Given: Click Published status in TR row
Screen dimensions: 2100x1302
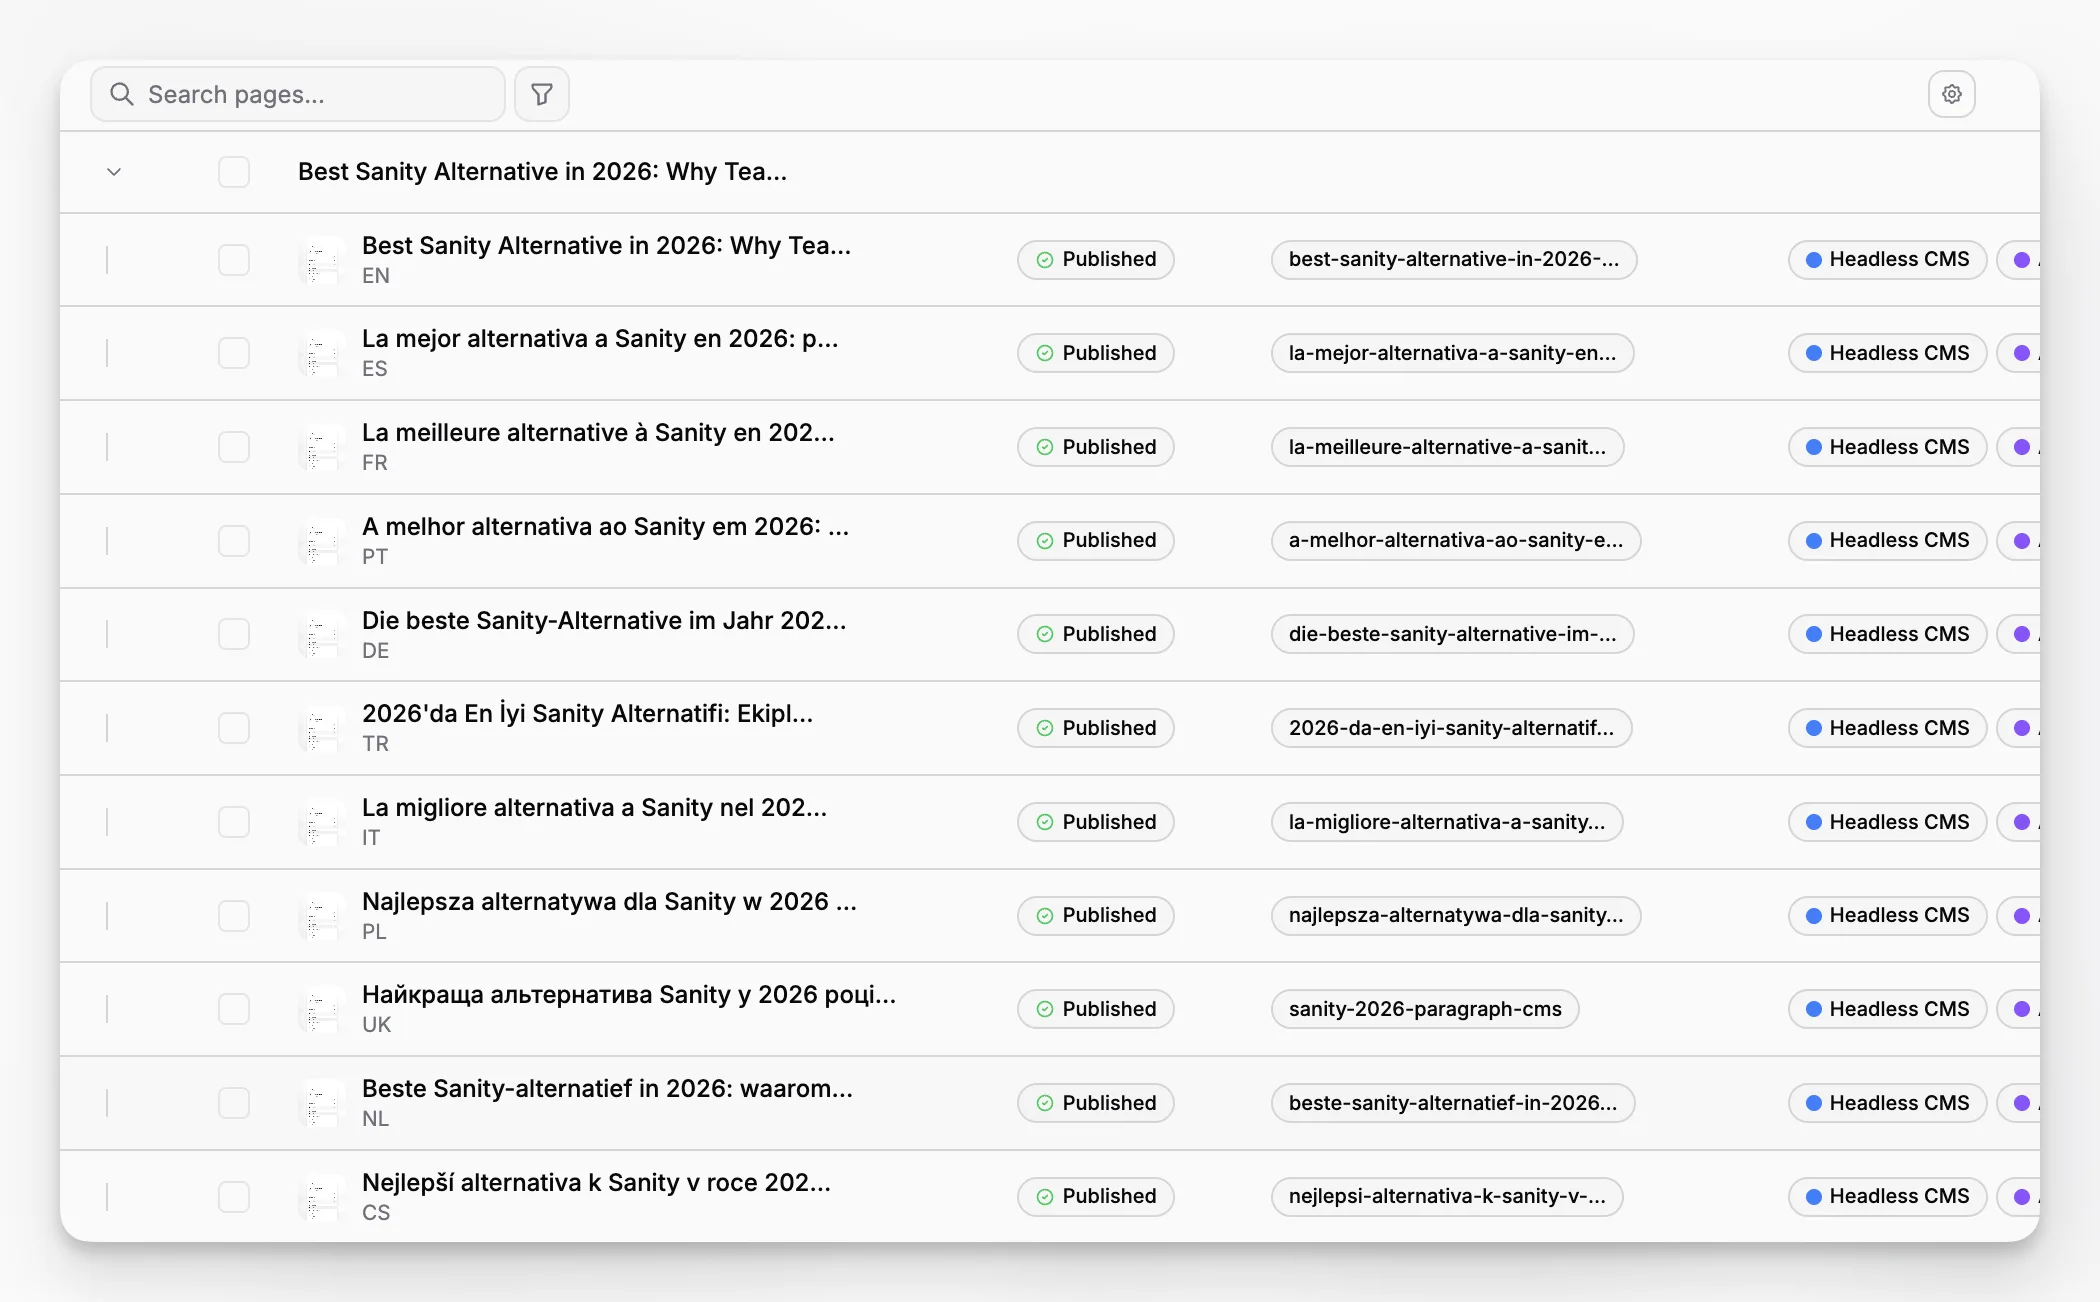Looking at the screenshot, I should [1096, 728].
